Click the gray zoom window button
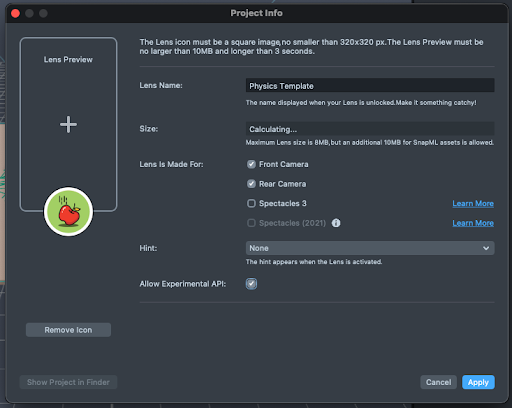Viewport: 512px width, 408px height. pyautogui.click(x=43, y=13)
